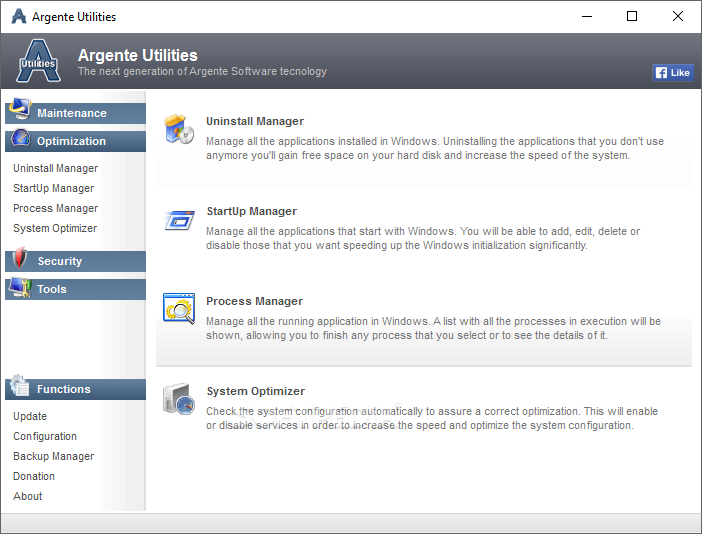This screenshot has height=534, width=702.
Task: Choose System Optimizer in the sidebar
Action: (55, 228)
